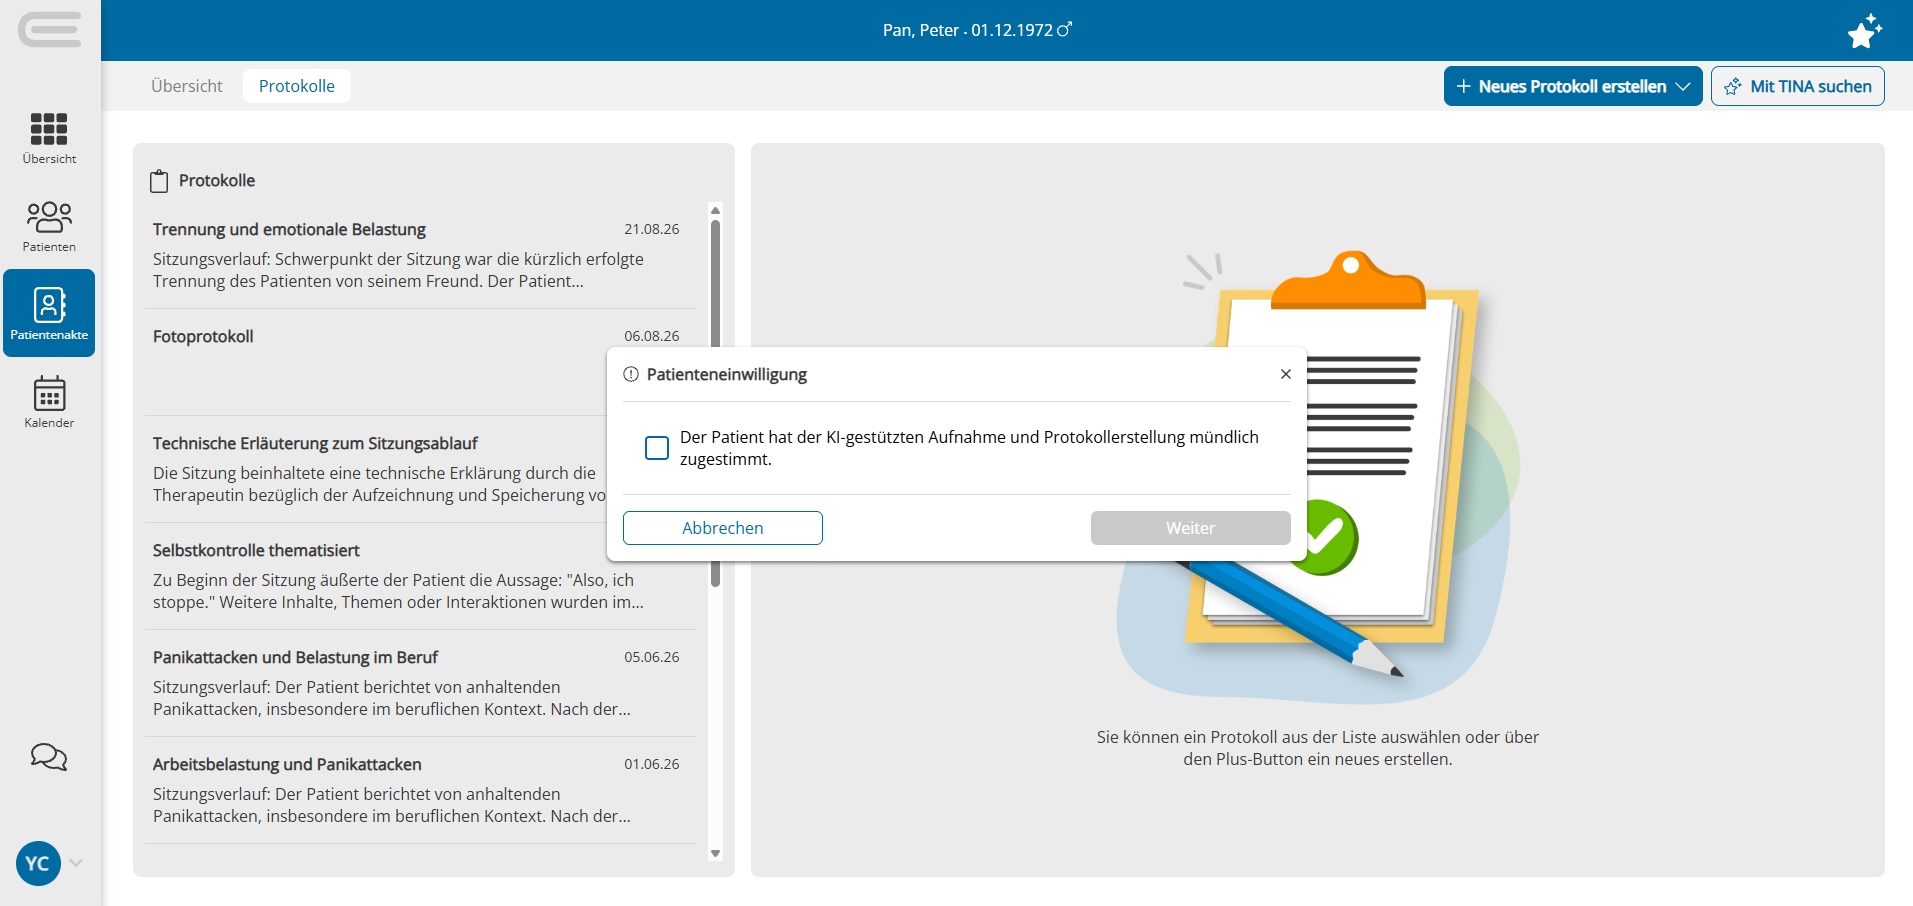
Task: Close the Patienteneinwilligung dialog
Action: (x=1286, y=374)
